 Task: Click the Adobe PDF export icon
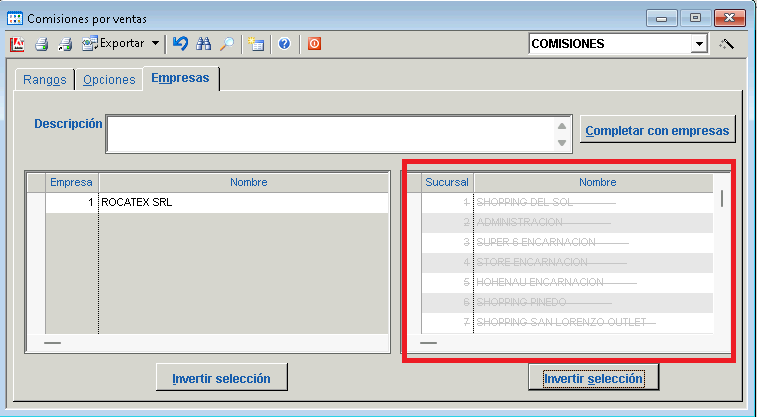tap(17, 44)
